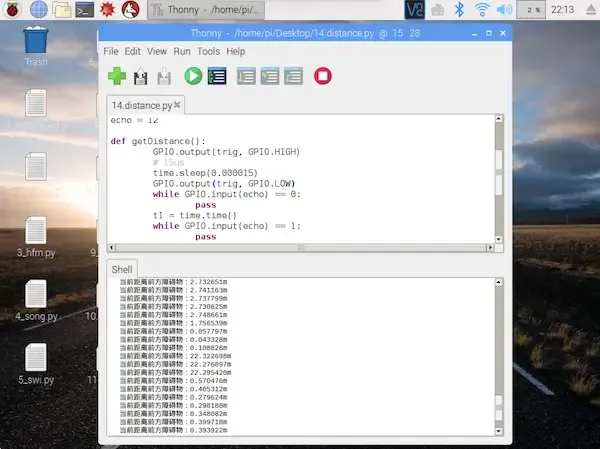Click the Step into debug icon
This screenshot has width=600, height=449.
click(x=270, y=76)
